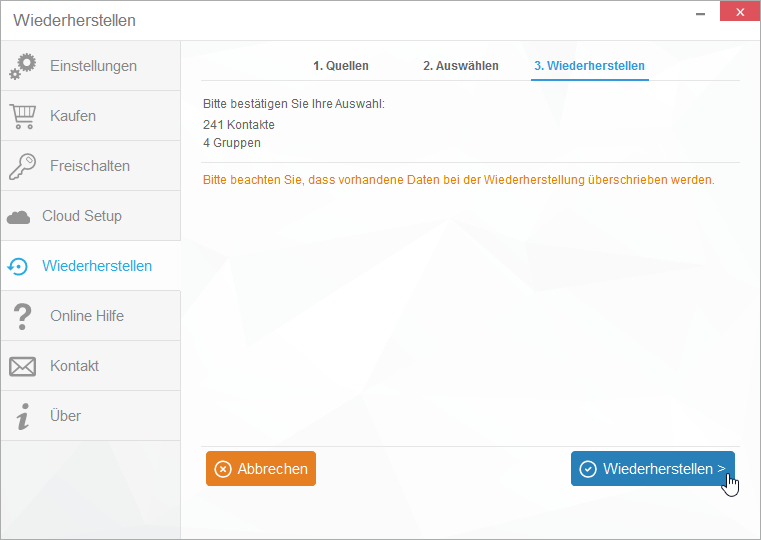This screenshot has width=761, height=540.
Task: Show the Über sidebar entry
Action: coord(91,416)
